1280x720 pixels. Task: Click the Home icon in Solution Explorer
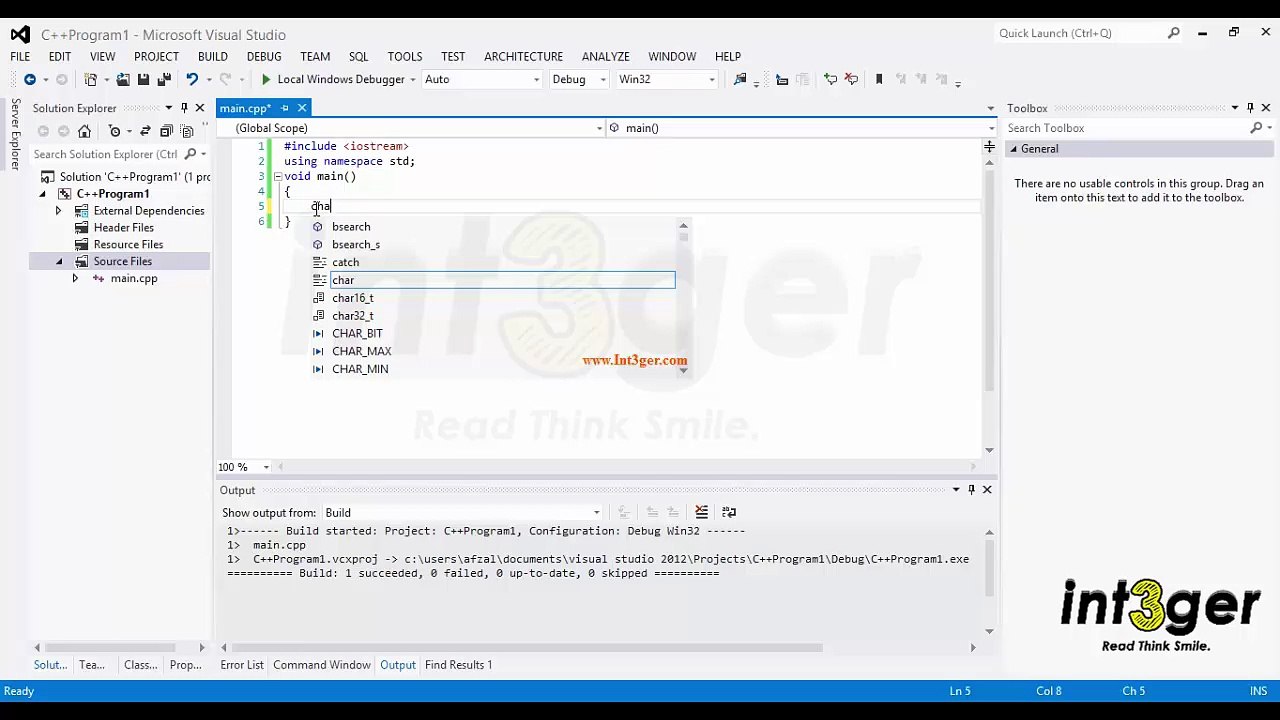point(84,131)
